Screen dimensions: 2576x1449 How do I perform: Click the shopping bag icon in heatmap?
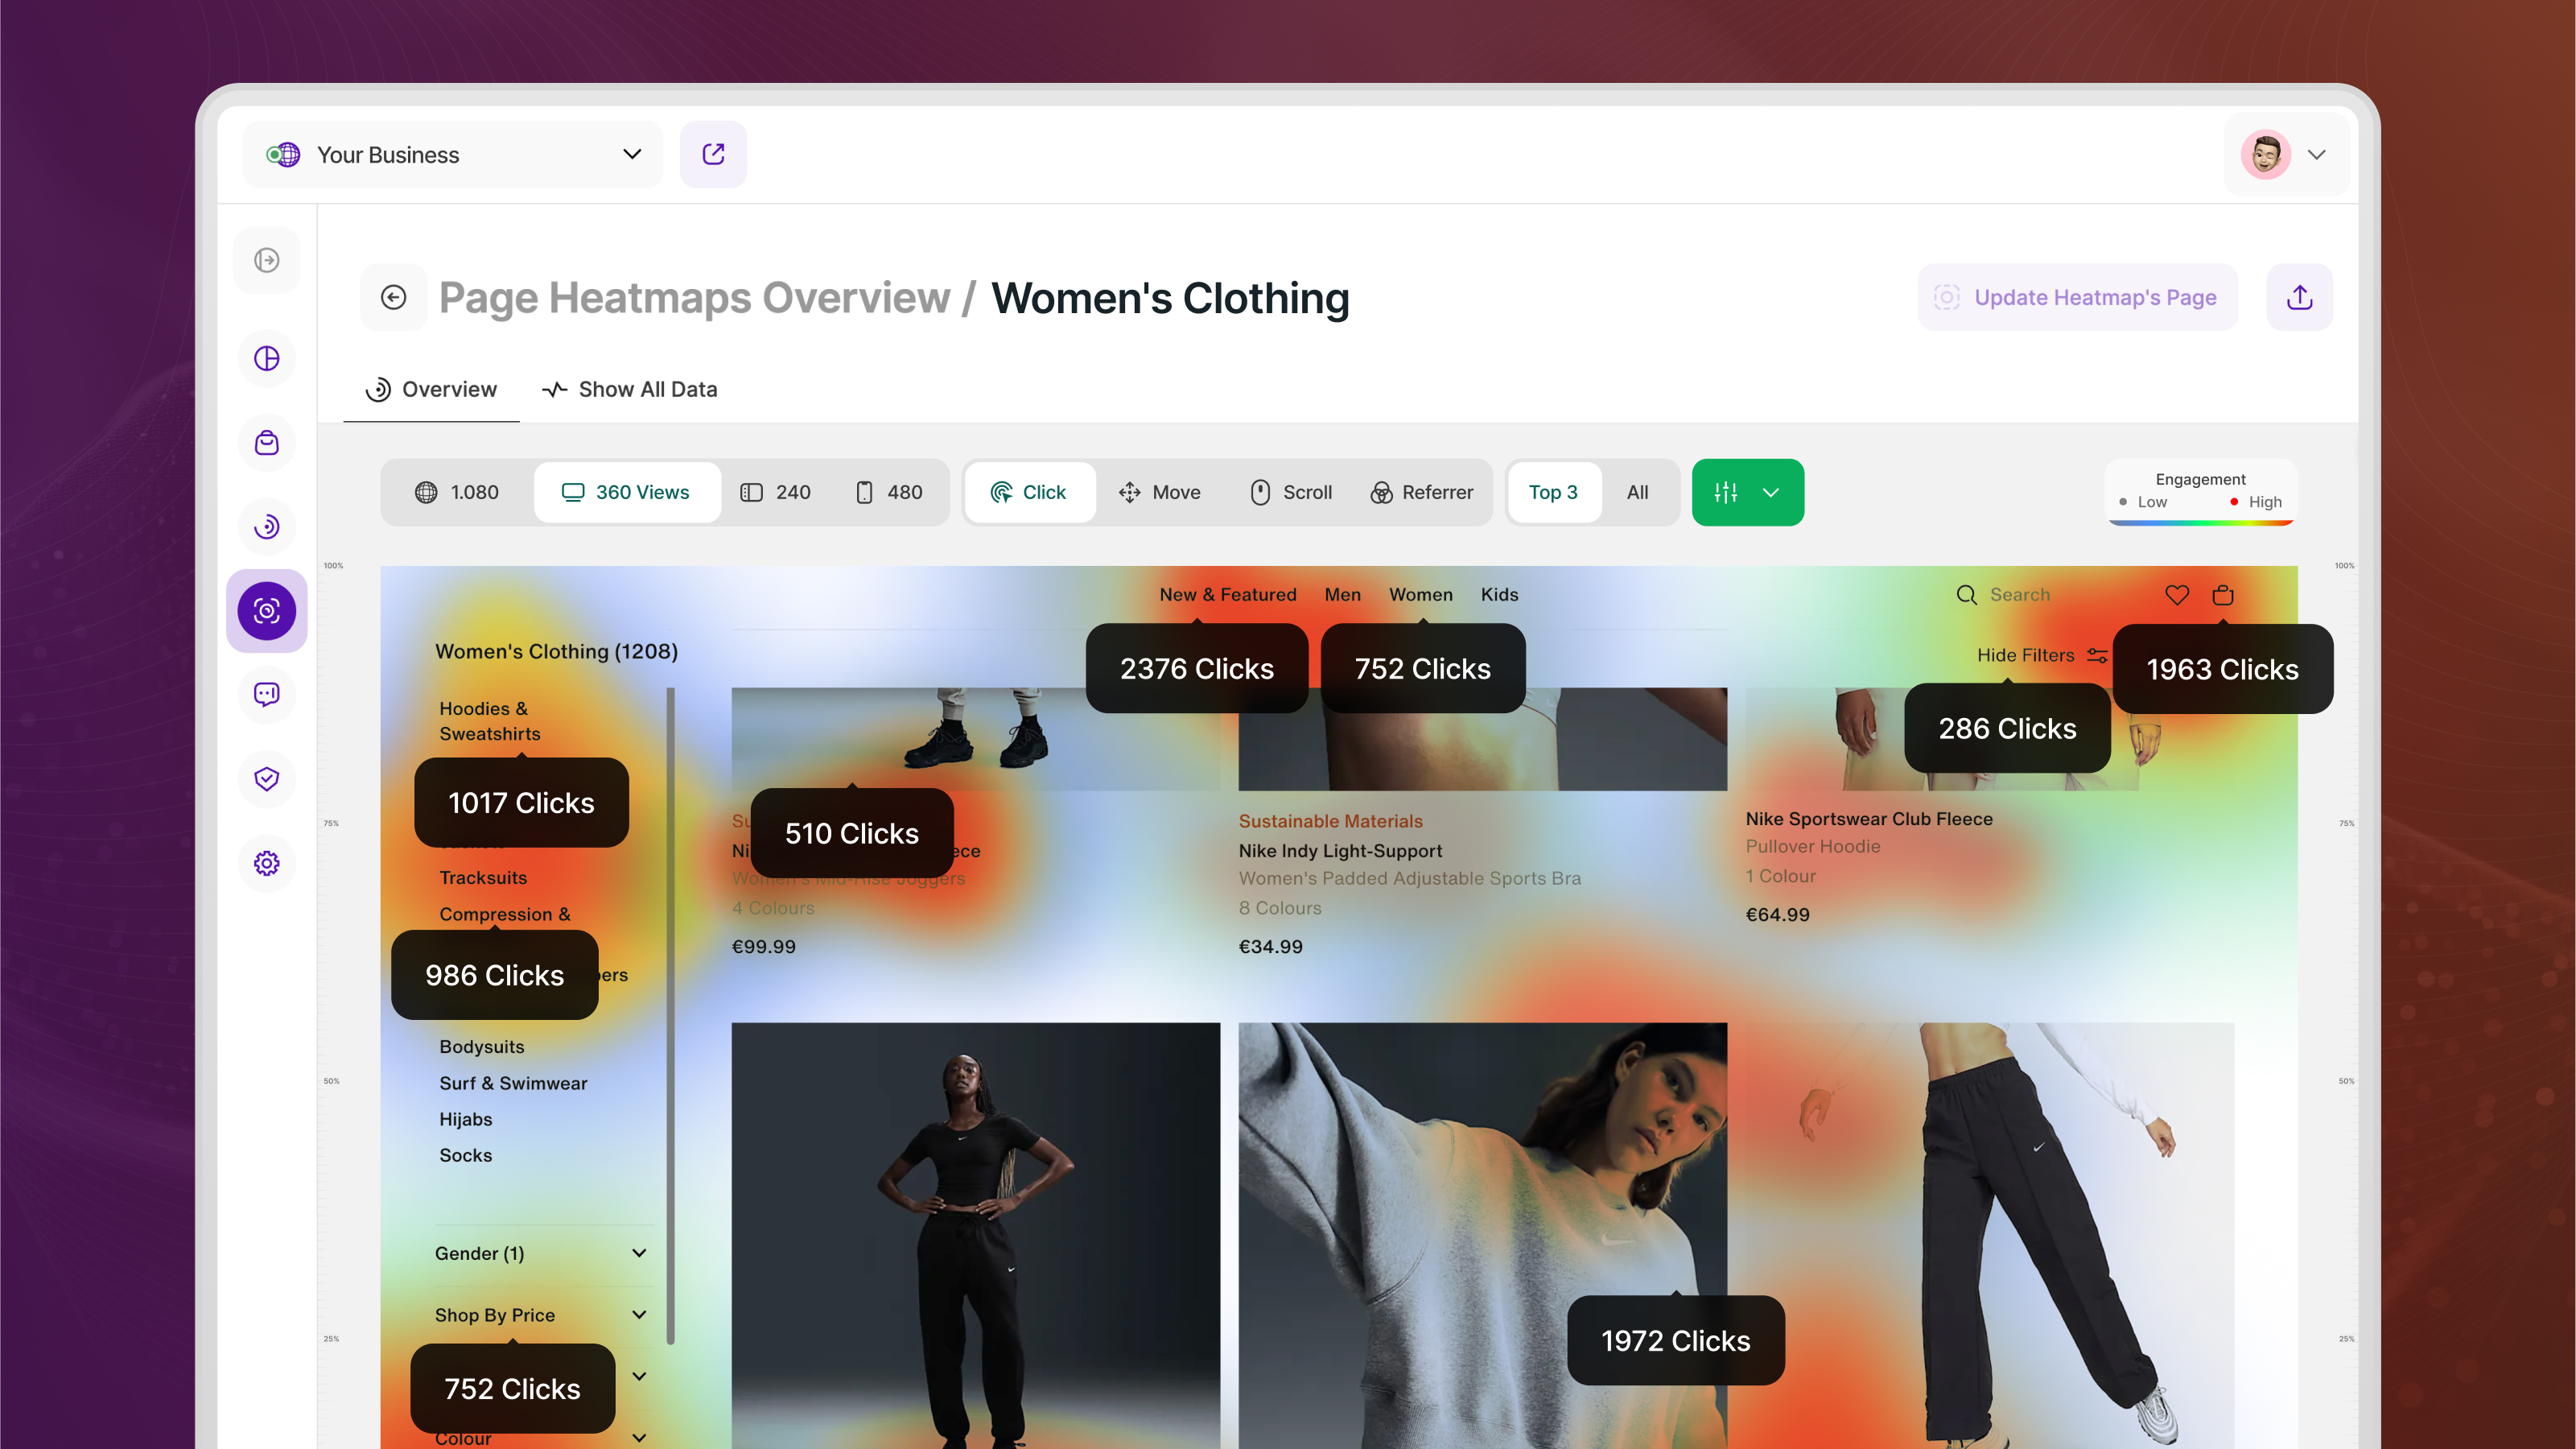[x=2223, y=595]
